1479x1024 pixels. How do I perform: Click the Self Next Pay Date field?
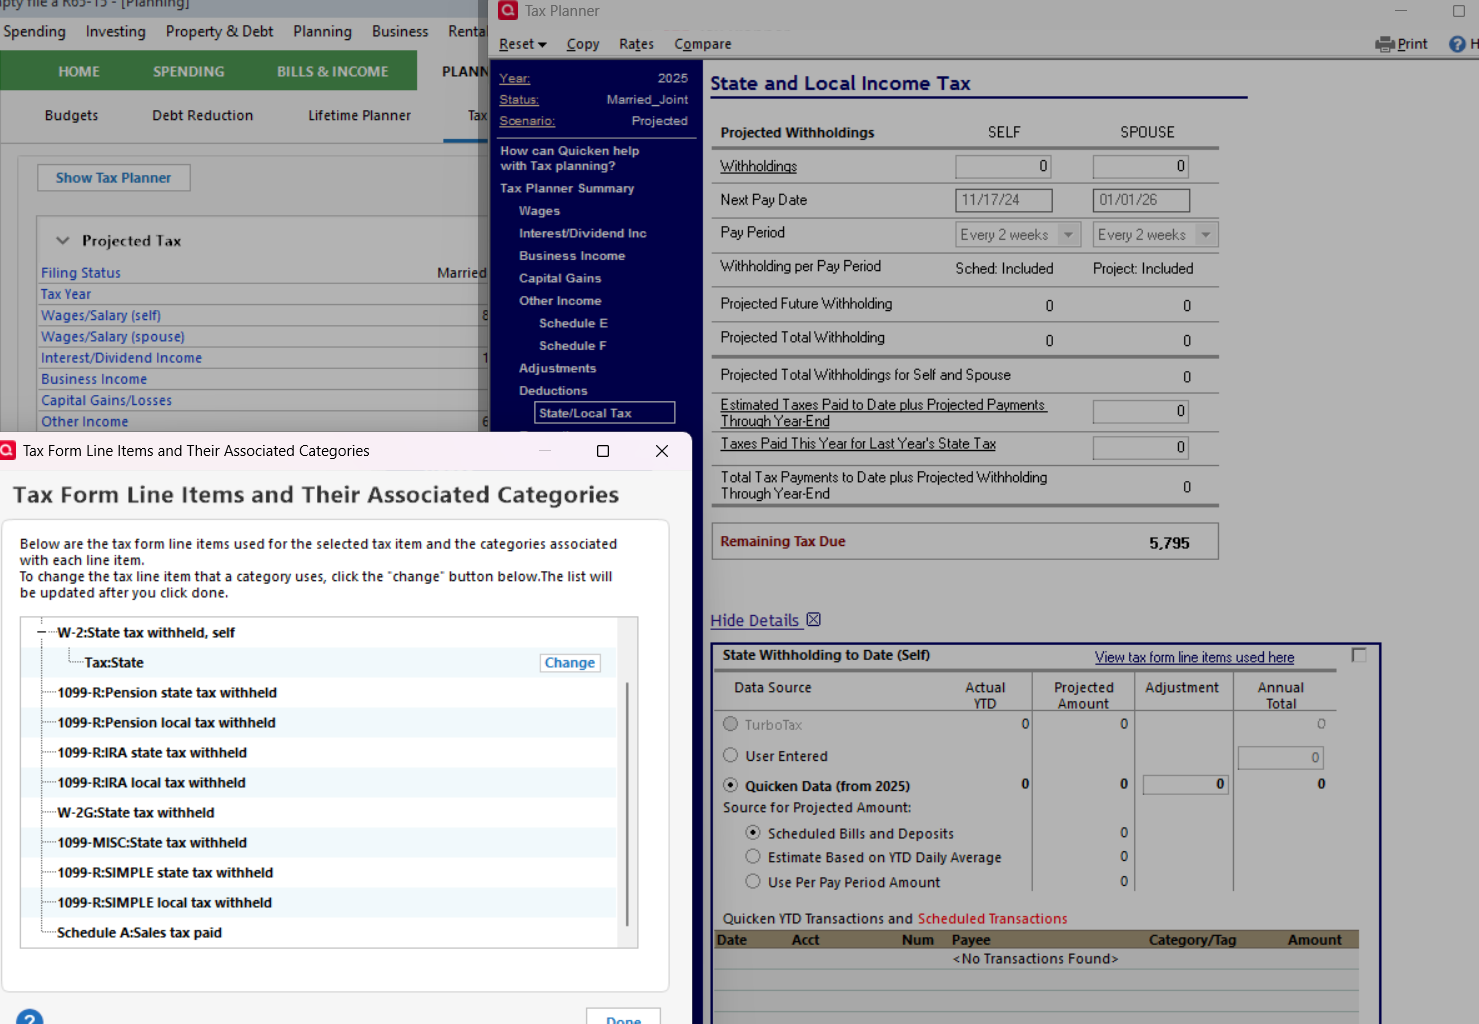point(1004,200)
